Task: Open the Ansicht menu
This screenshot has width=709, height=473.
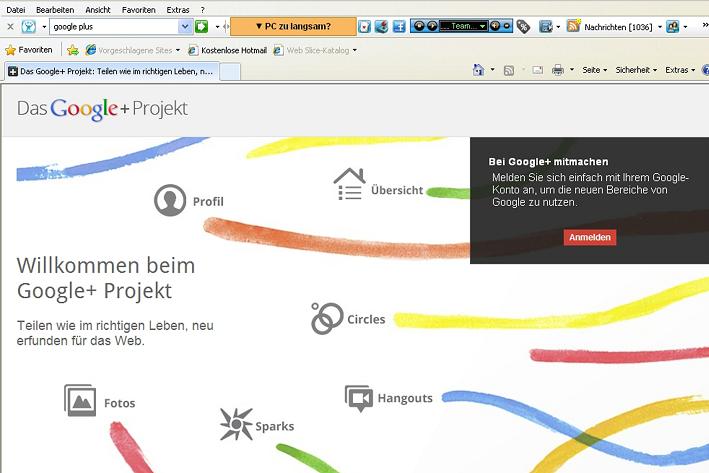Action: (x=98, y=9)
